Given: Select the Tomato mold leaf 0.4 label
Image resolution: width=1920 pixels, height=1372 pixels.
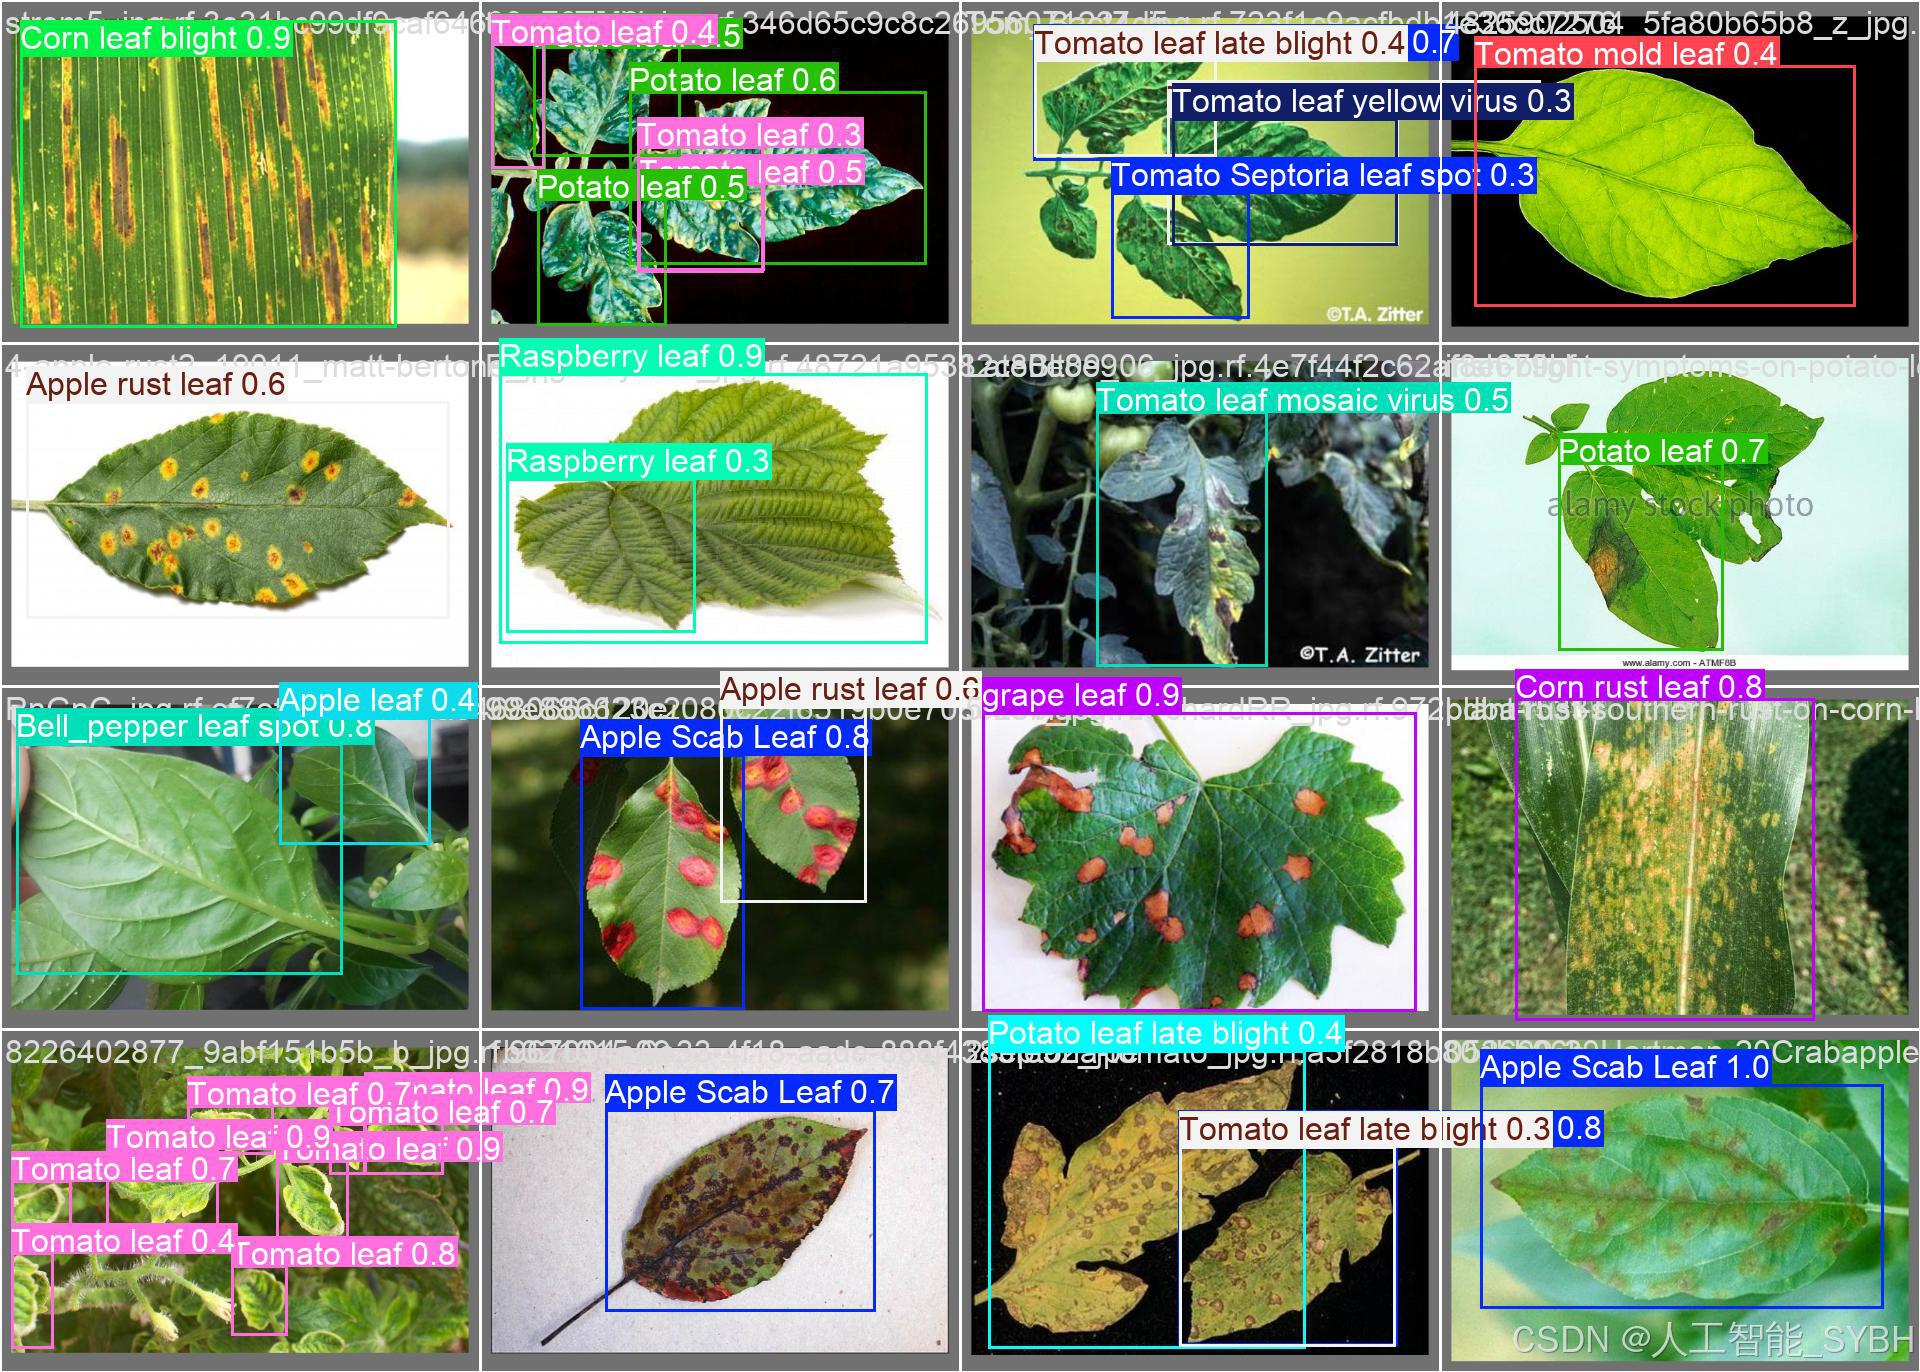Looking at the screenshot, I should 1625,54.
